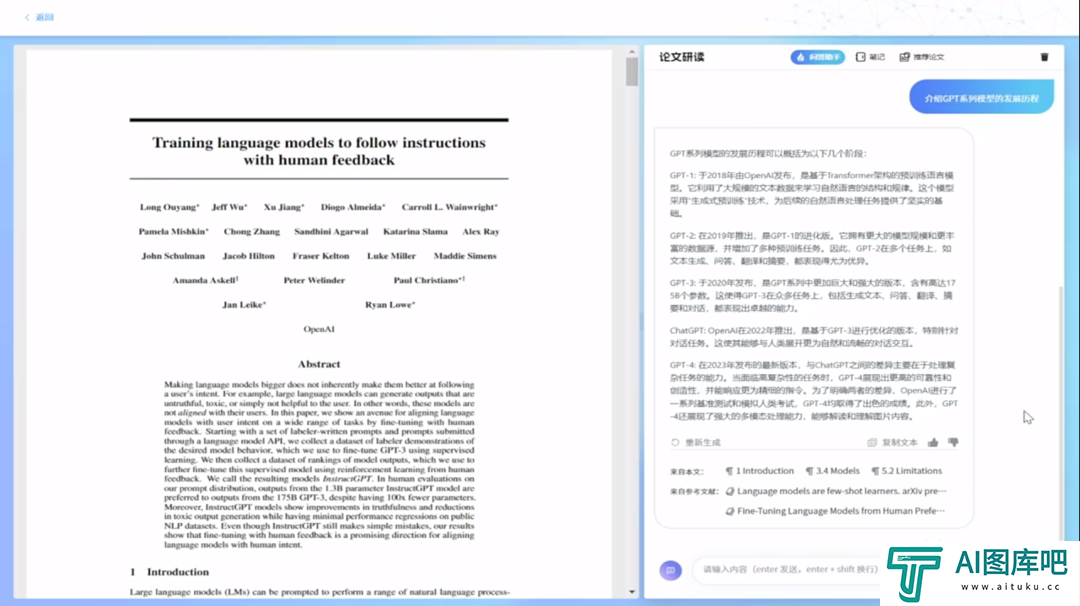The image size is (1080, 606).
Task: Delete chat history with trash icon
Action: point(1044,57)
